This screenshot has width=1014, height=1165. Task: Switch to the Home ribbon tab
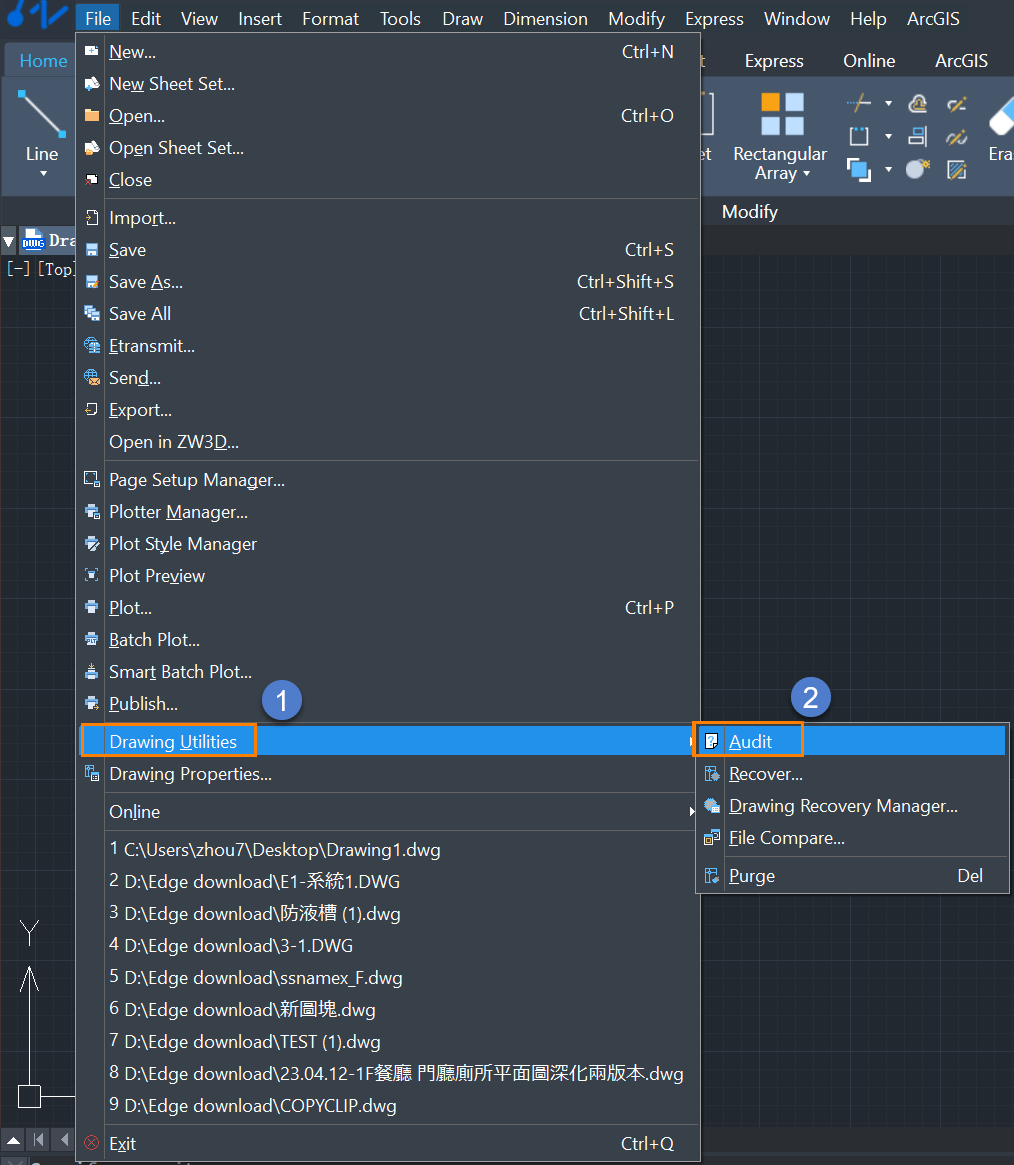(x=43, y=61)
